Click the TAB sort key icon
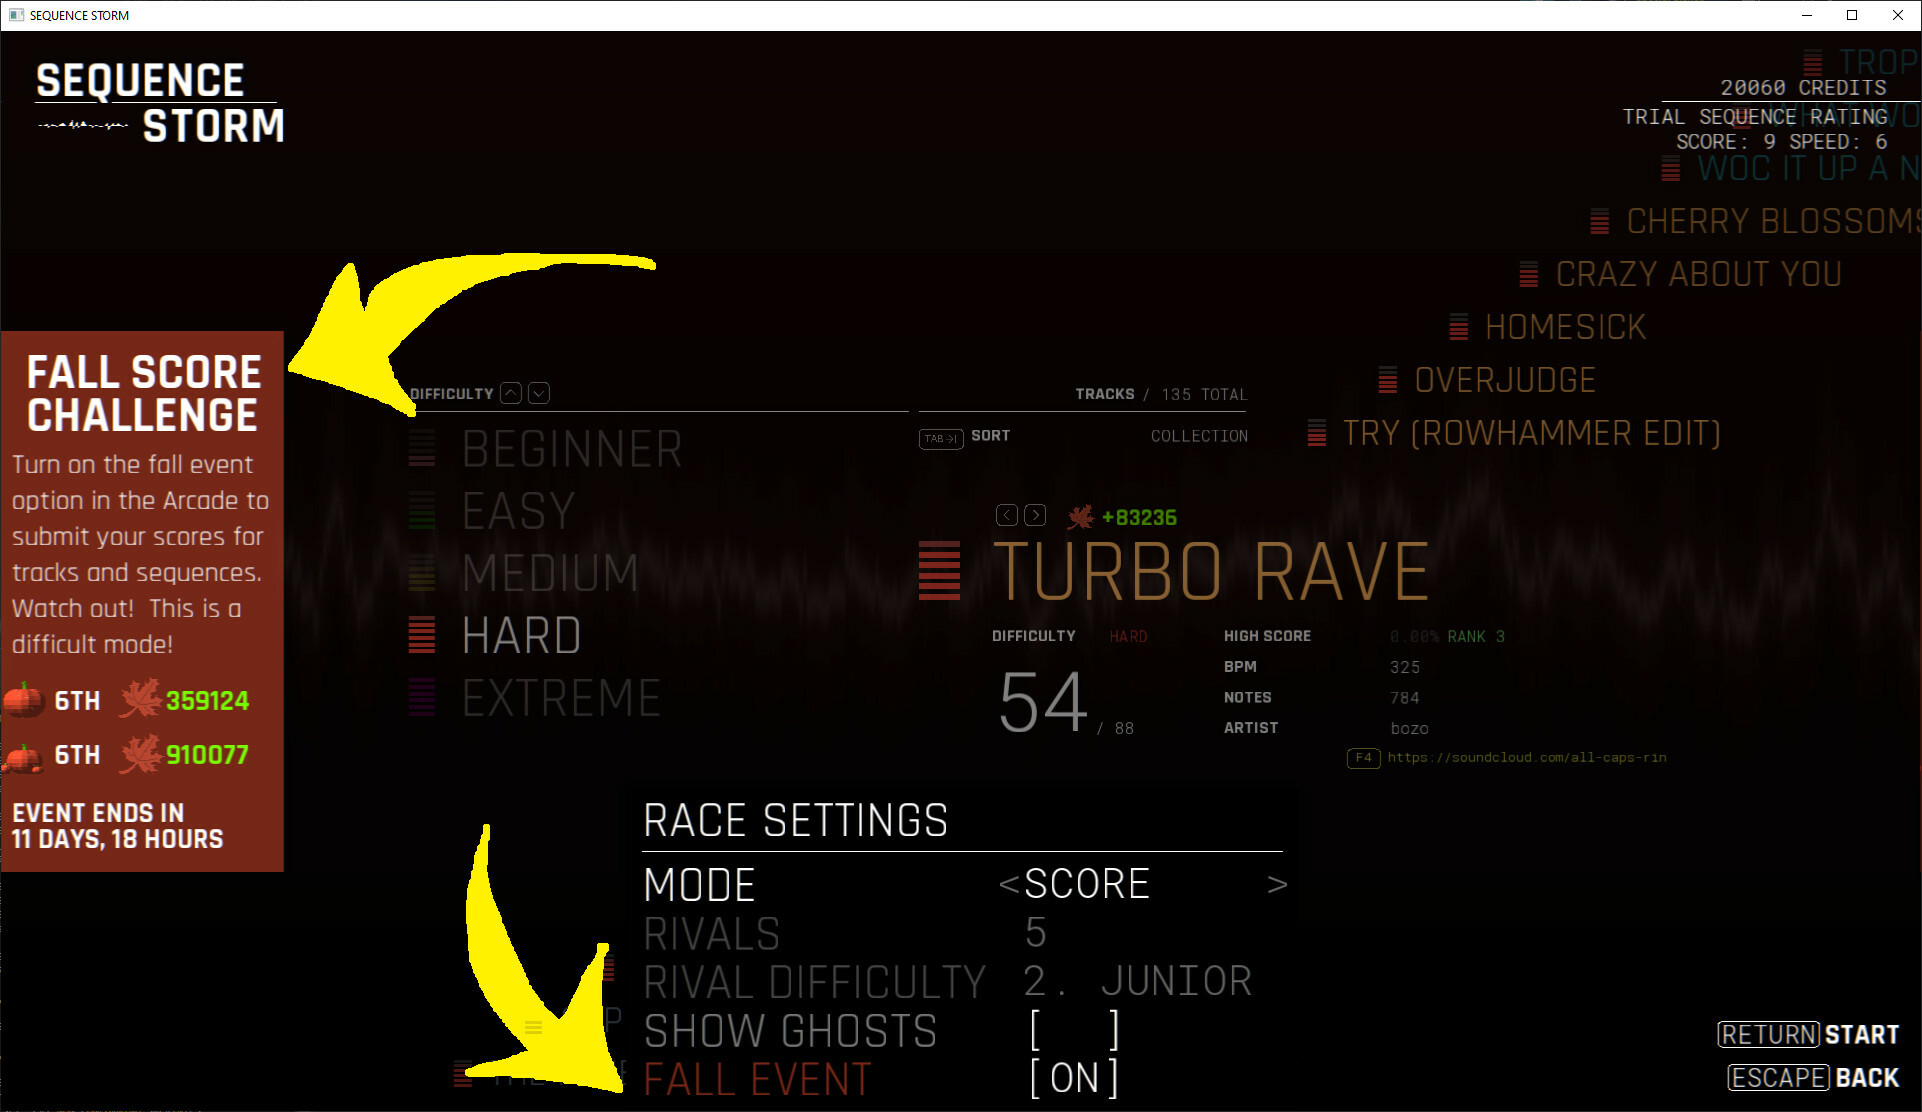This screenshot has width=1922, height=1112. pos(940,438)
